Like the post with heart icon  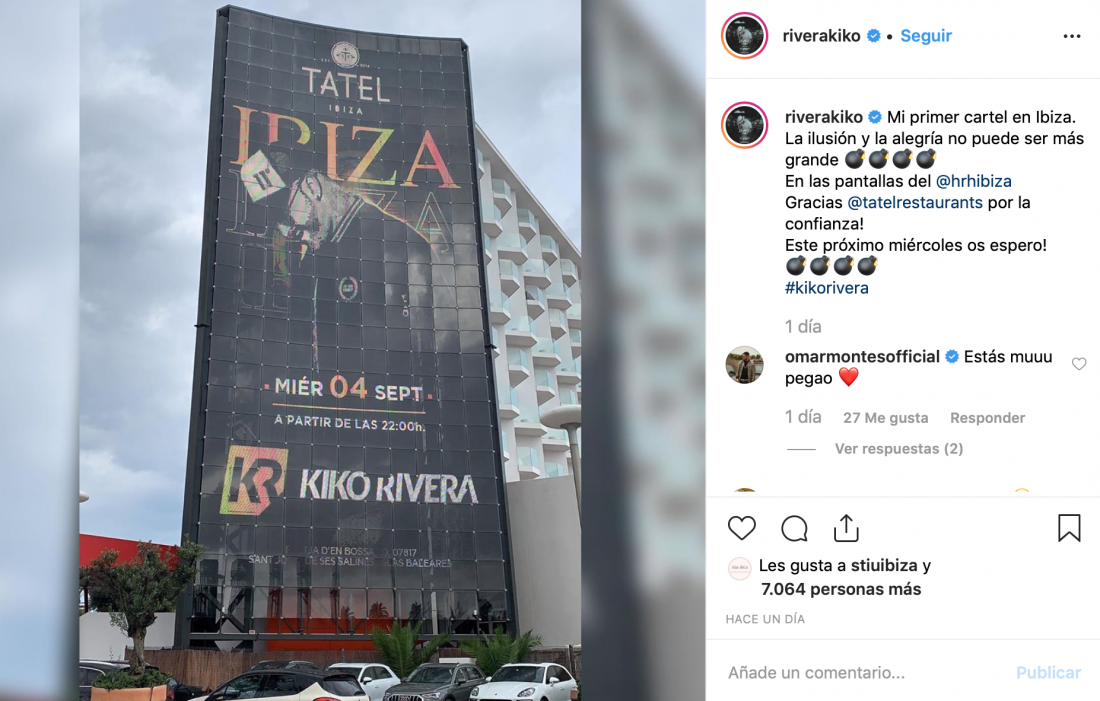pos(742,528)
